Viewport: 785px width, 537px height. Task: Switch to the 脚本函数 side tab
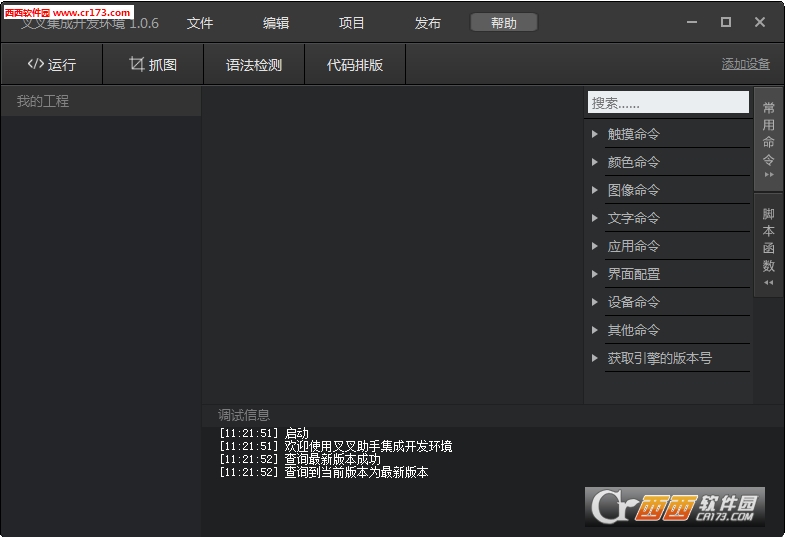pos(768,246)
